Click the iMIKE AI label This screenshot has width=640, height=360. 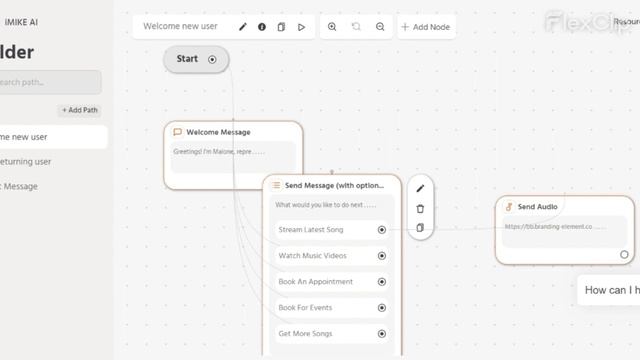21,22
